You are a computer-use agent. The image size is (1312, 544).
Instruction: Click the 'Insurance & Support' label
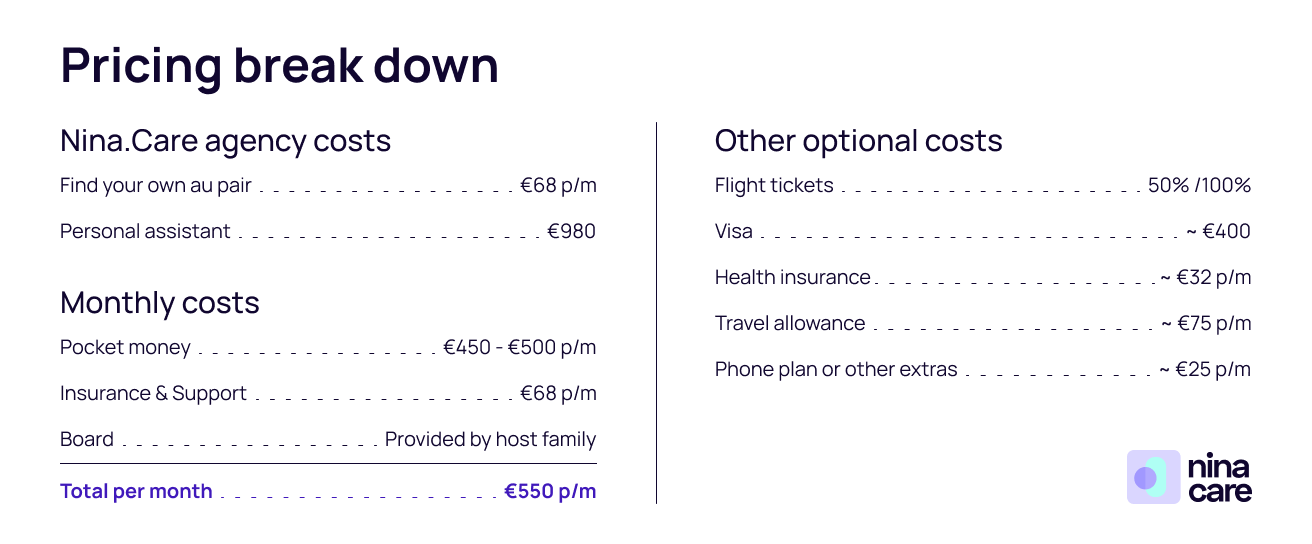pos(153,394)
